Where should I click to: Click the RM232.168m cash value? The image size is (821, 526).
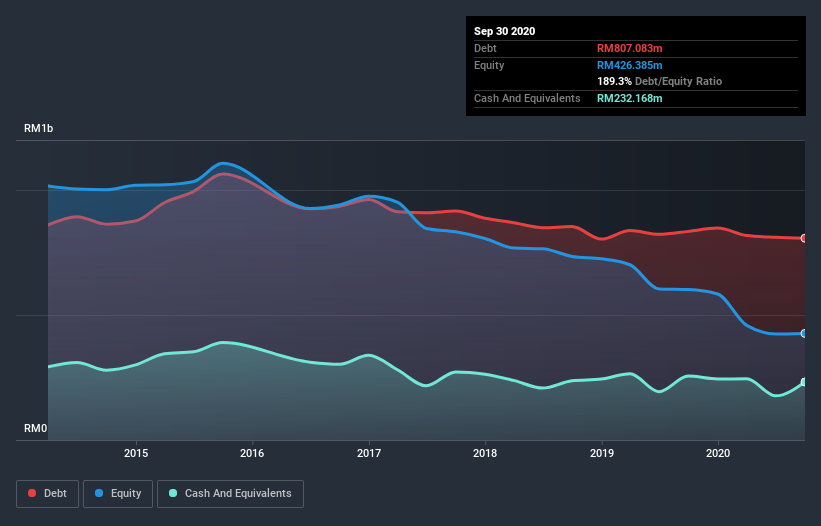[x=629, y=98]
